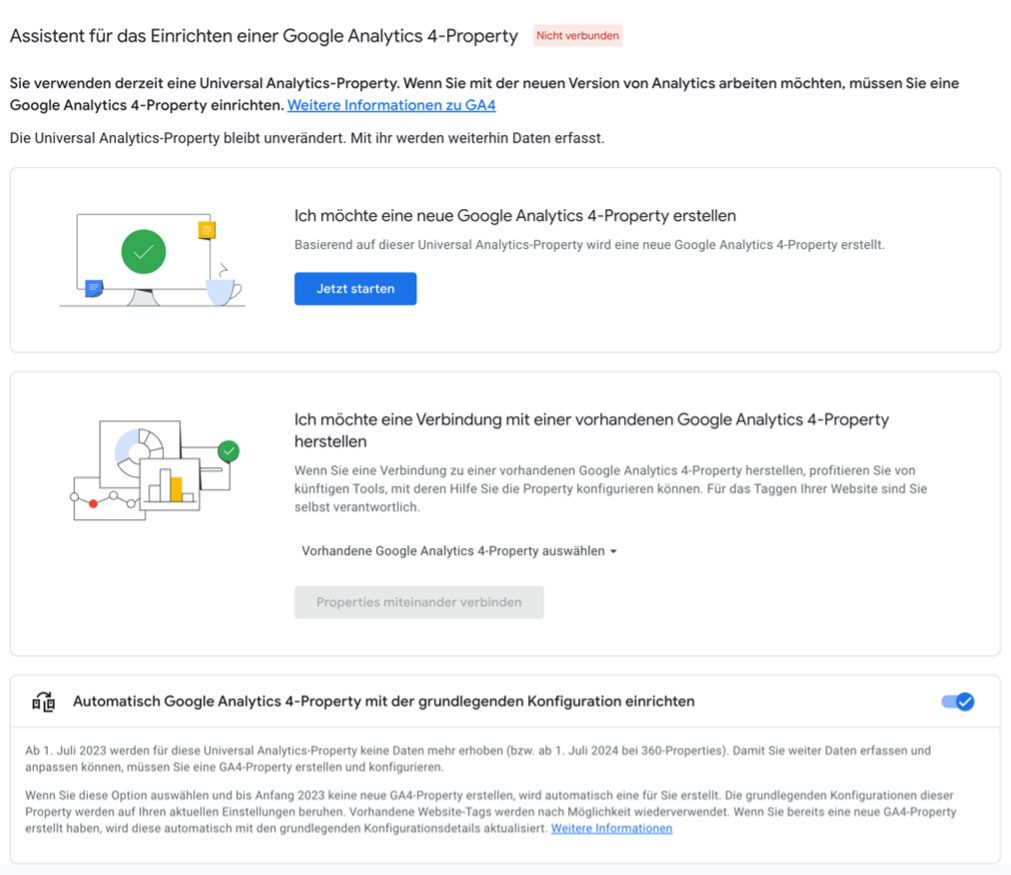Image resolution: width=1011 pixels, height=875 pixels.
Task: Click paragraph starting Ab 1. Juli 2023
Action: (478, 759)
